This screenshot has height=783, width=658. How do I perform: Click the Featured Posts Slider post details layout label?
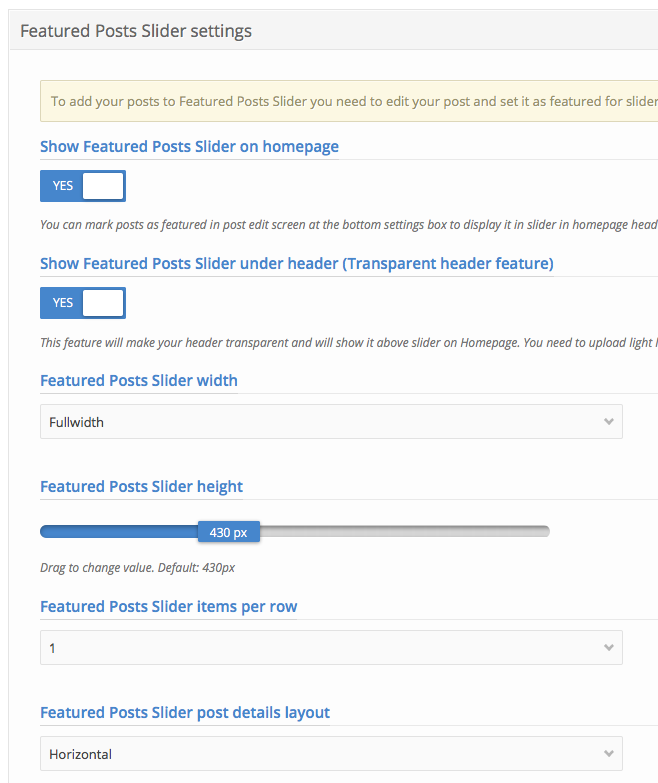185,712
